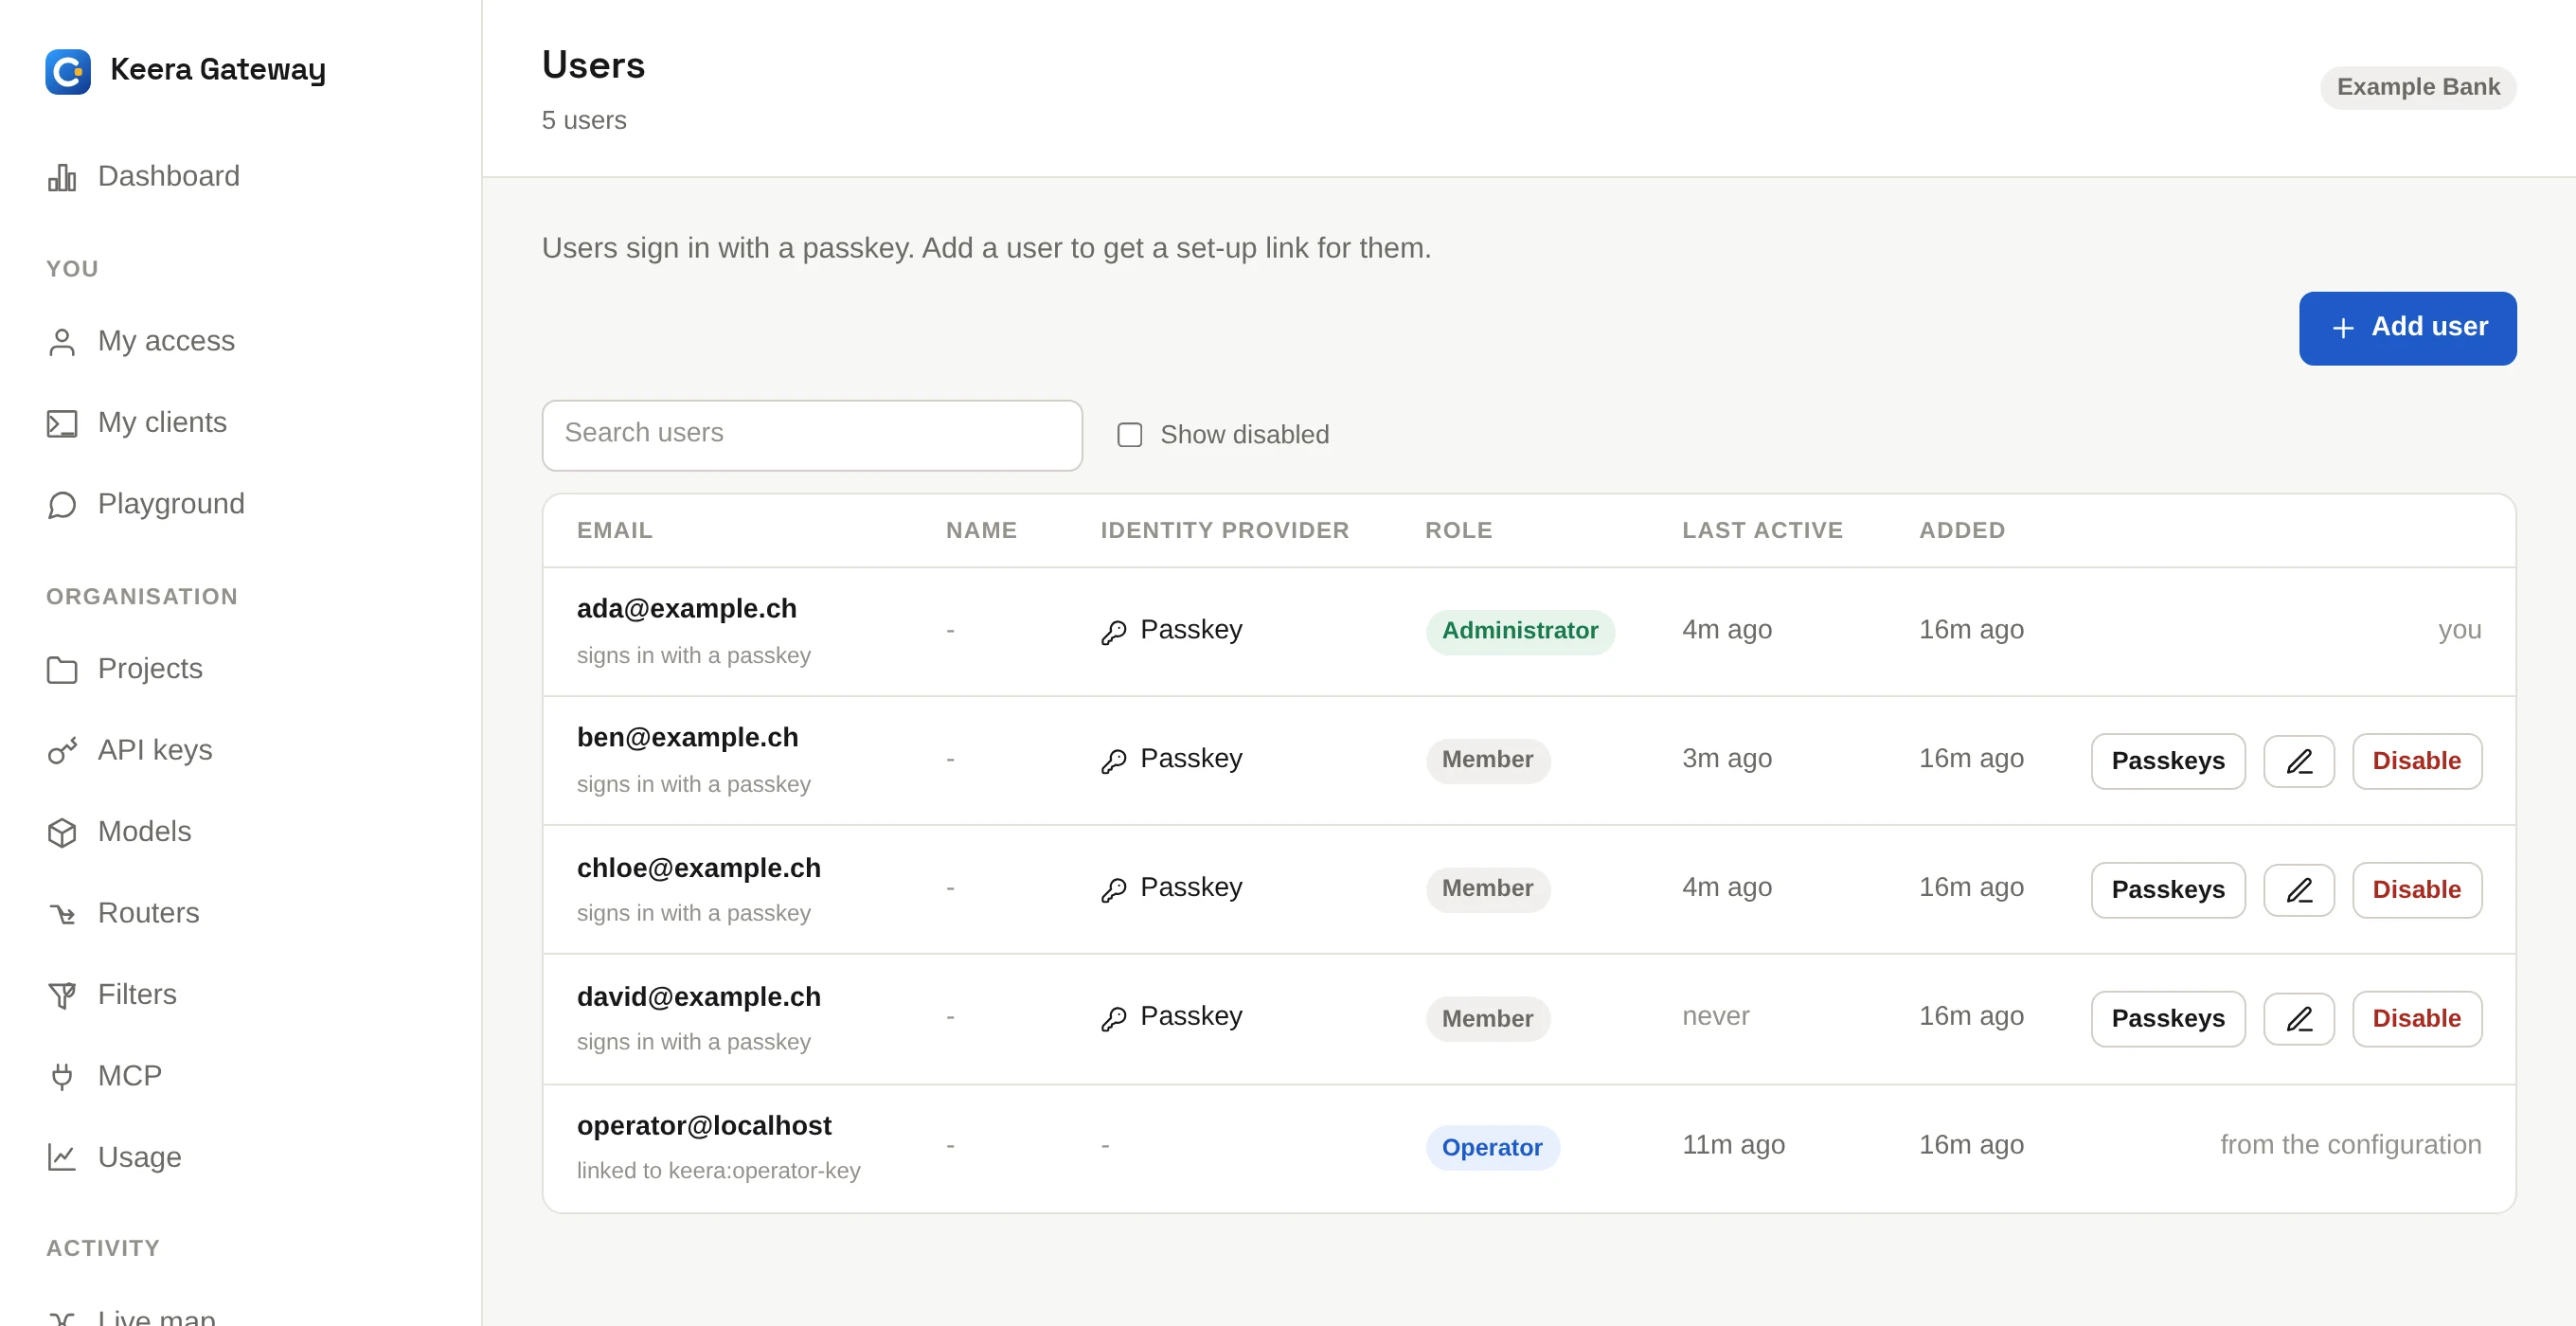Viewport: 2576px width, 1326px height.
Task: Open Passkeys for ben@example.ch
Action: pyautogui.click(x=2168, y=761)
